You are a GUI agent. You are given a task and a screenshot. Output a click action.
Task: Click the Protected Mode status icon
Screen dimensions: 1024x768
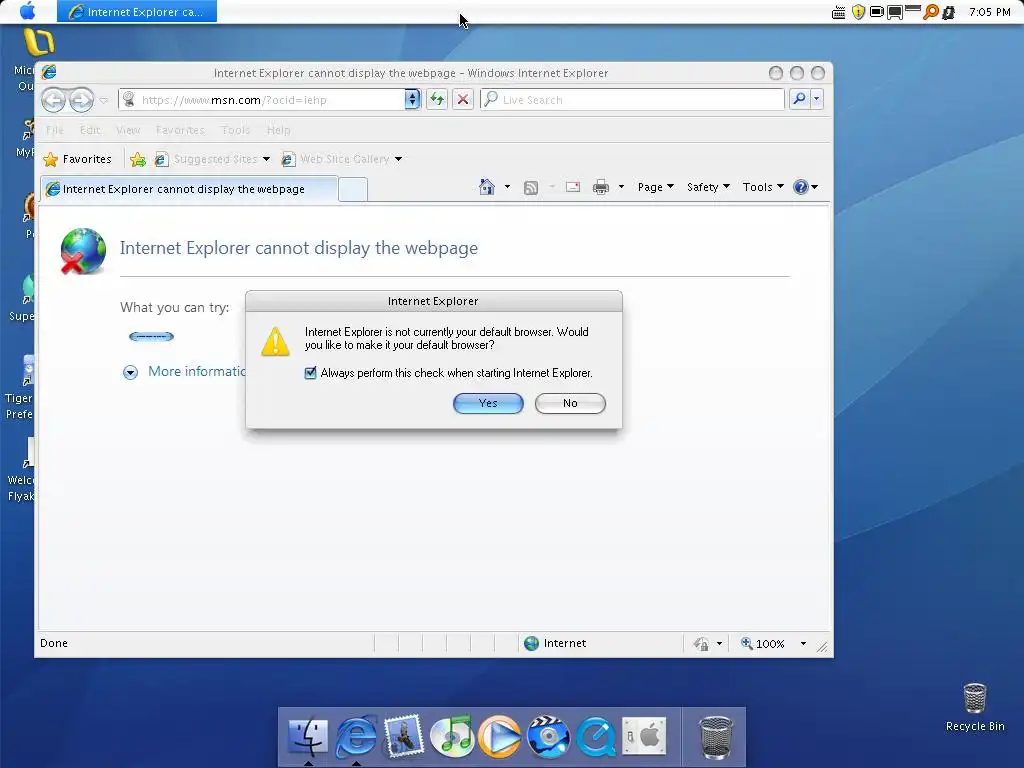pyautogui.click(x=701, y=644)
